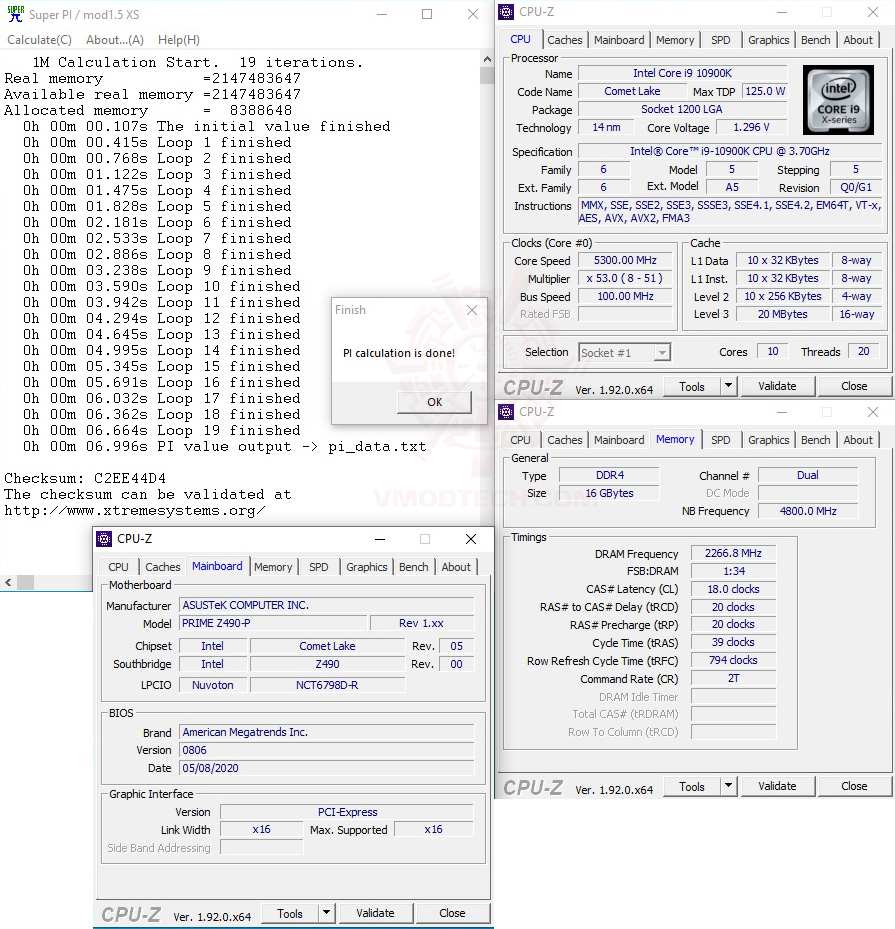Switch to the Bench tab
The image size is (895, 929).
click(x=815, y=39)
